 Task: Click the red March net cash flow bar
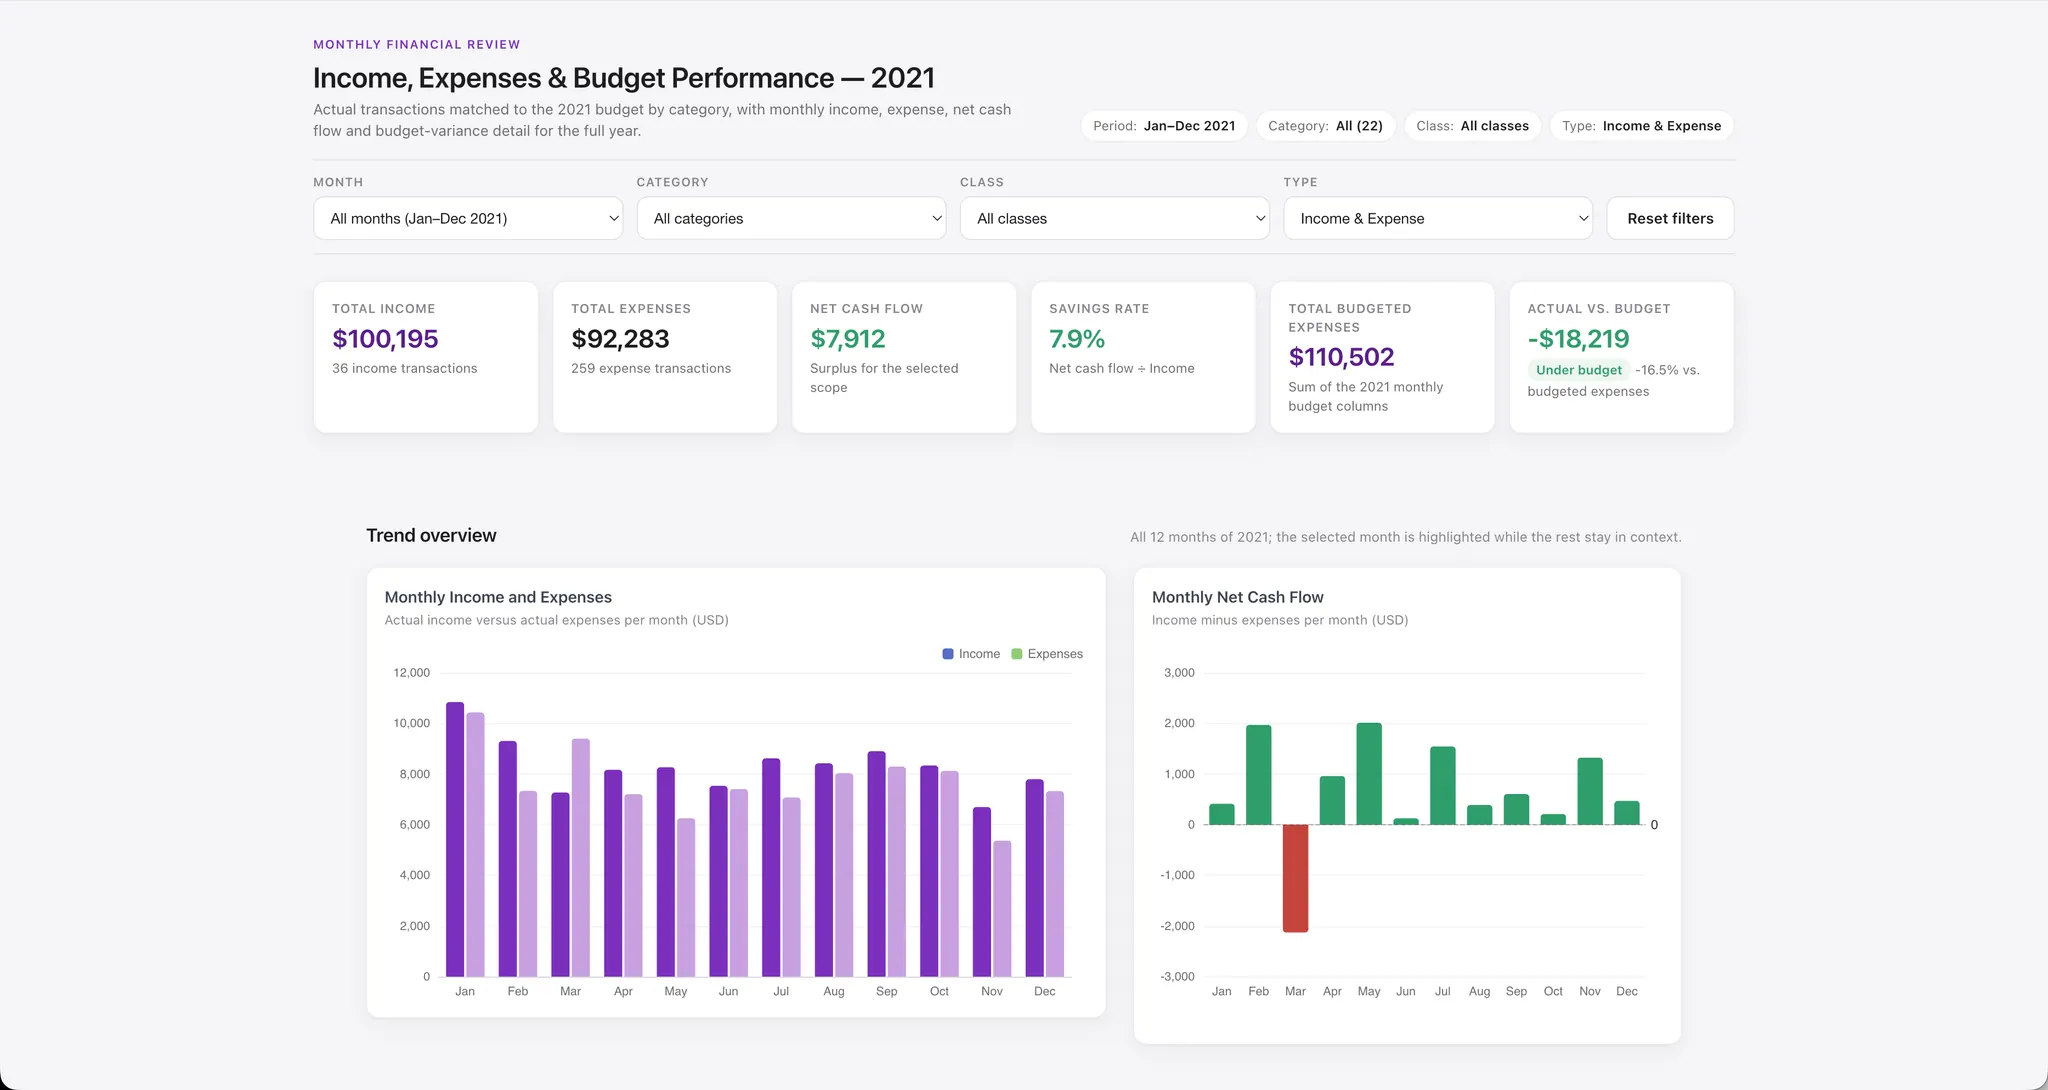pos(1295,878)
